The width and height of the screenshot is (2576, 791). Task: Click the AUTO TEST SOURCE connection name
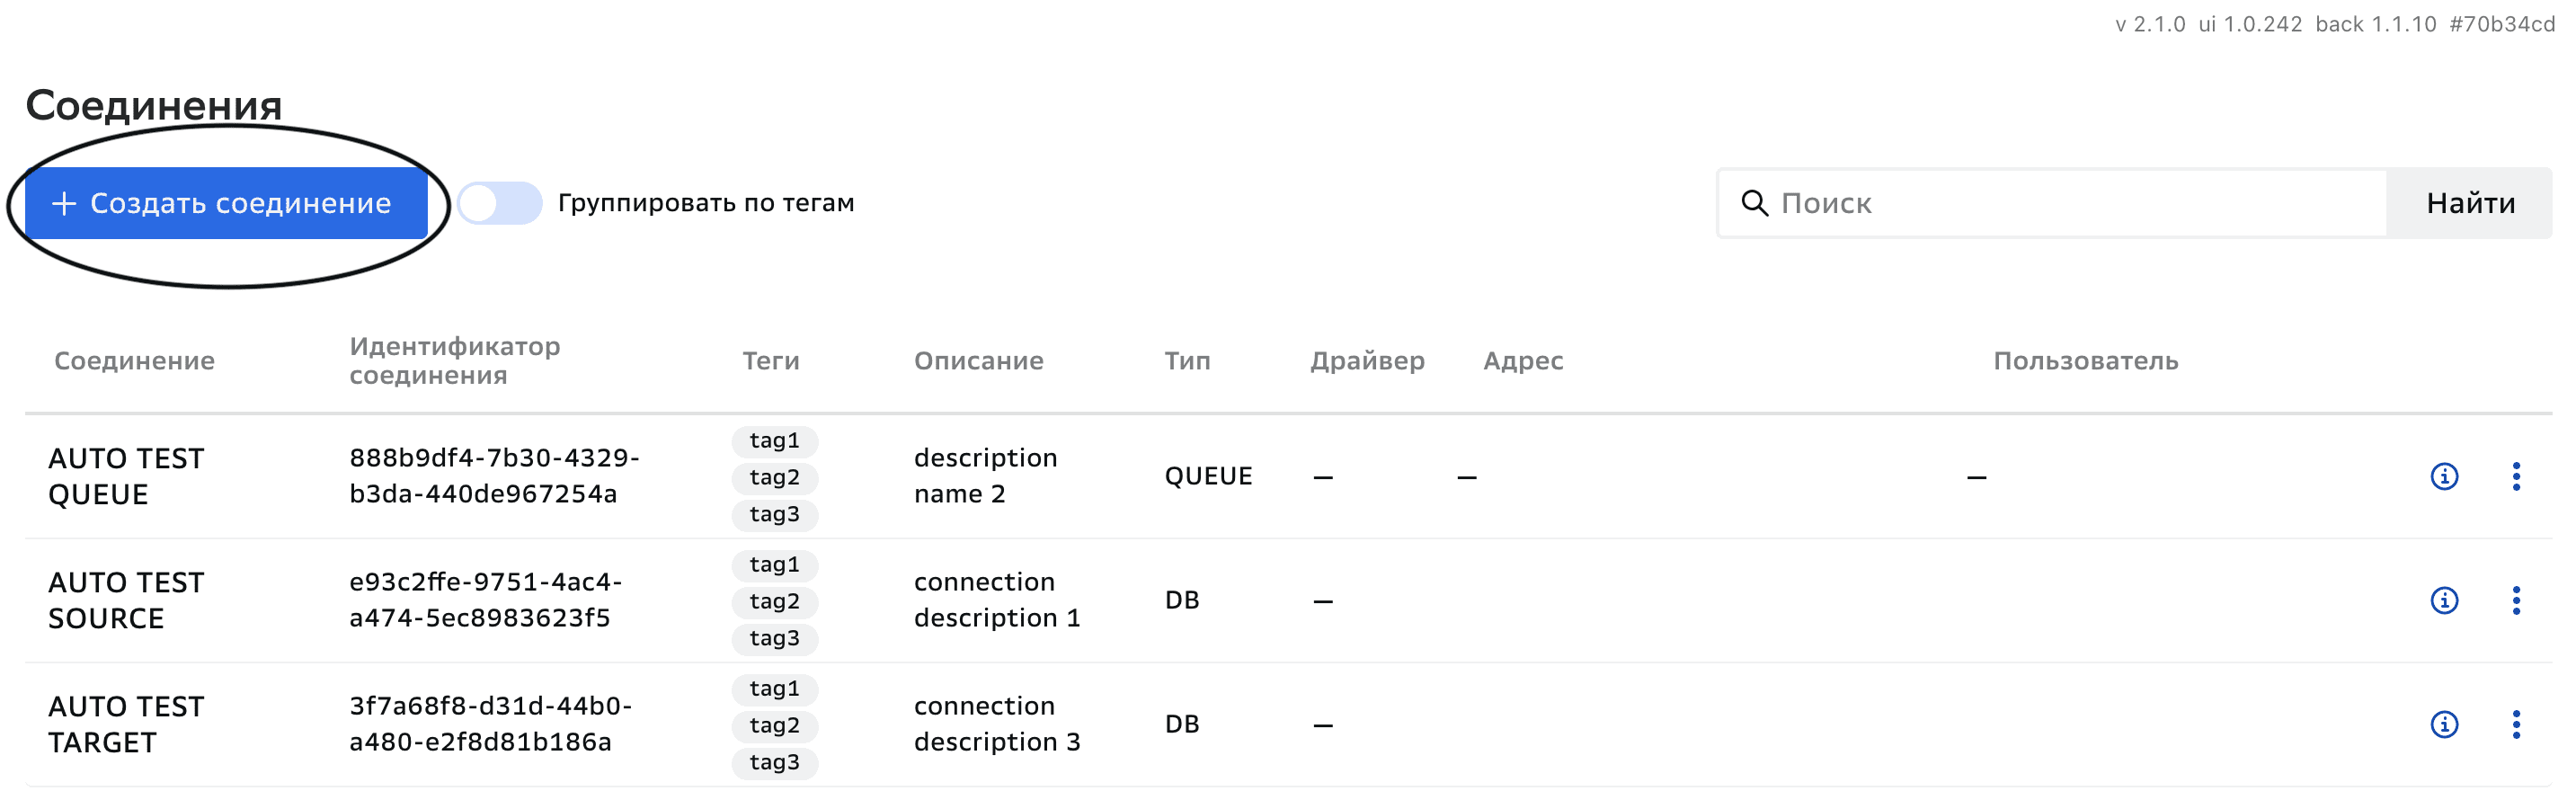click(126, 600)
